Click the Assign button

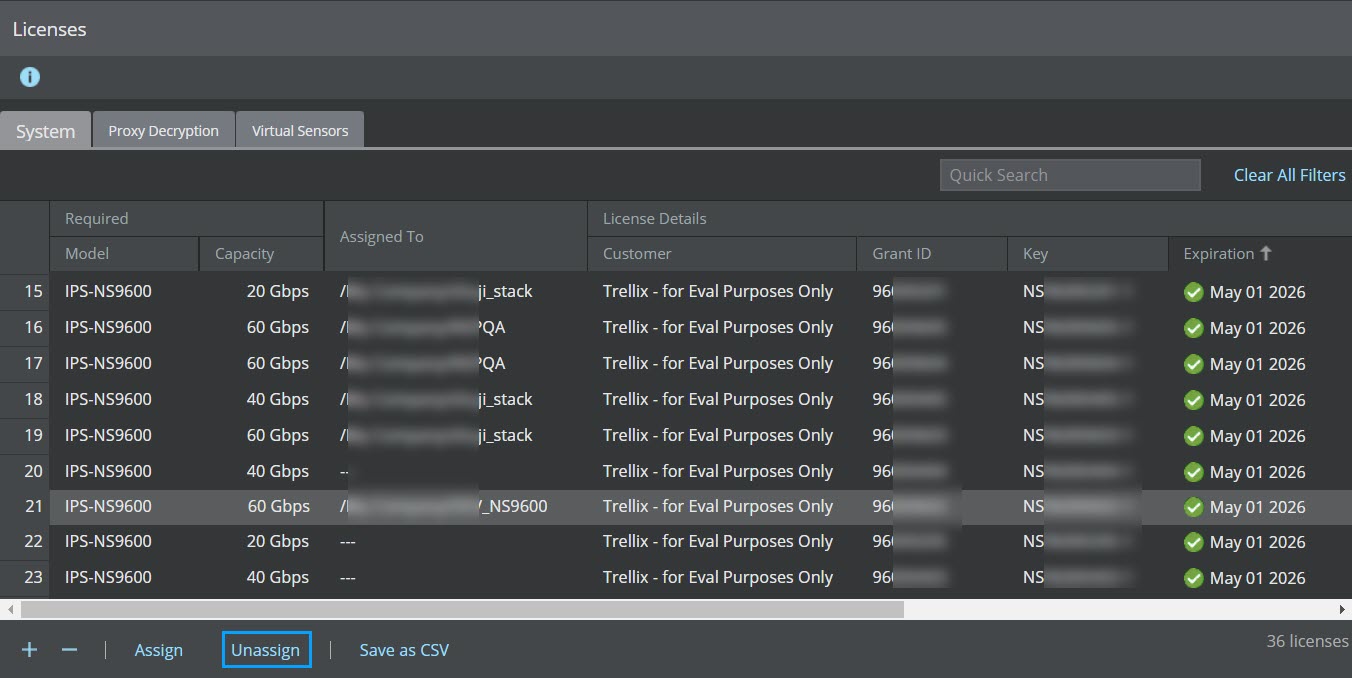(x=159, y=650)
